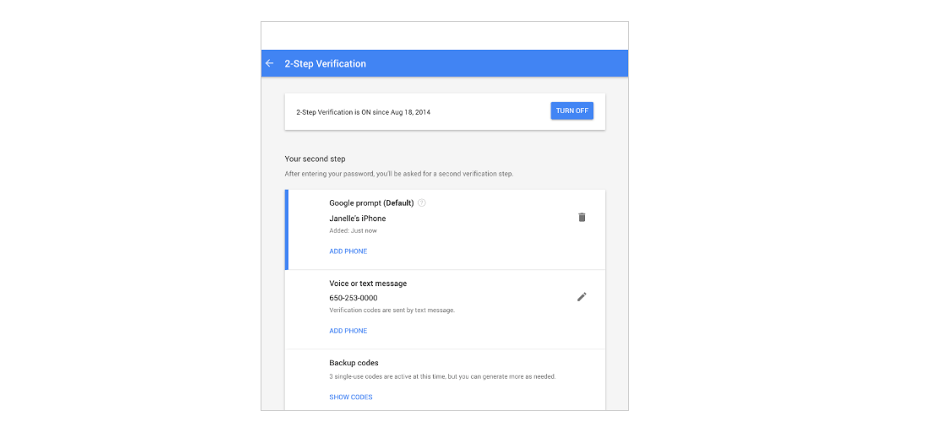Screen dimensions: 934x444
Task: Go back using the header arrow
Action: [x=270, y=63]
